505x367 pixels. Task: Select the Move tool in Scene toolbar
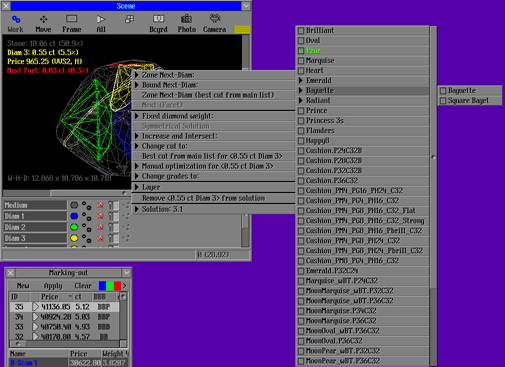pos(43,23)
